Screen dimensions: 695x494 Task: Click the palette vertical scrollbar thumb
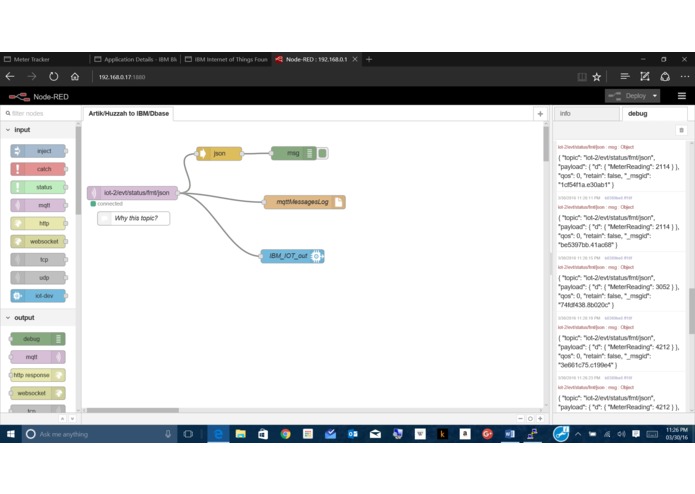tap(78, 171)
